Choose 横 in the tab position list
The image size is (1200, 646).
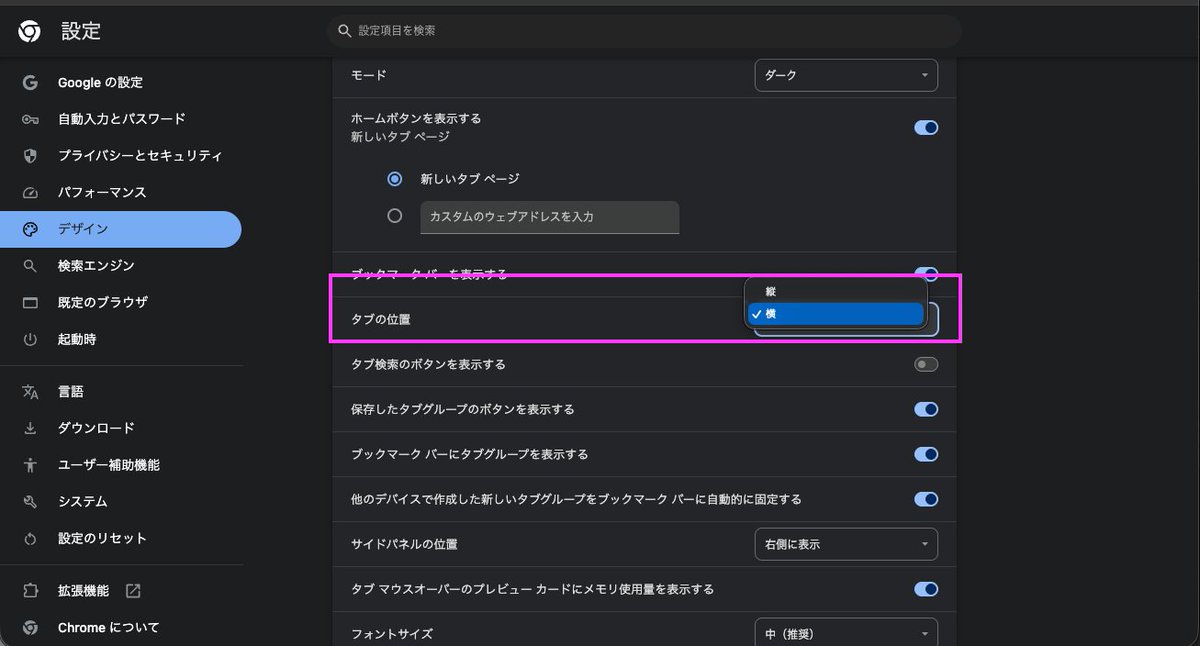click(835, 314)
